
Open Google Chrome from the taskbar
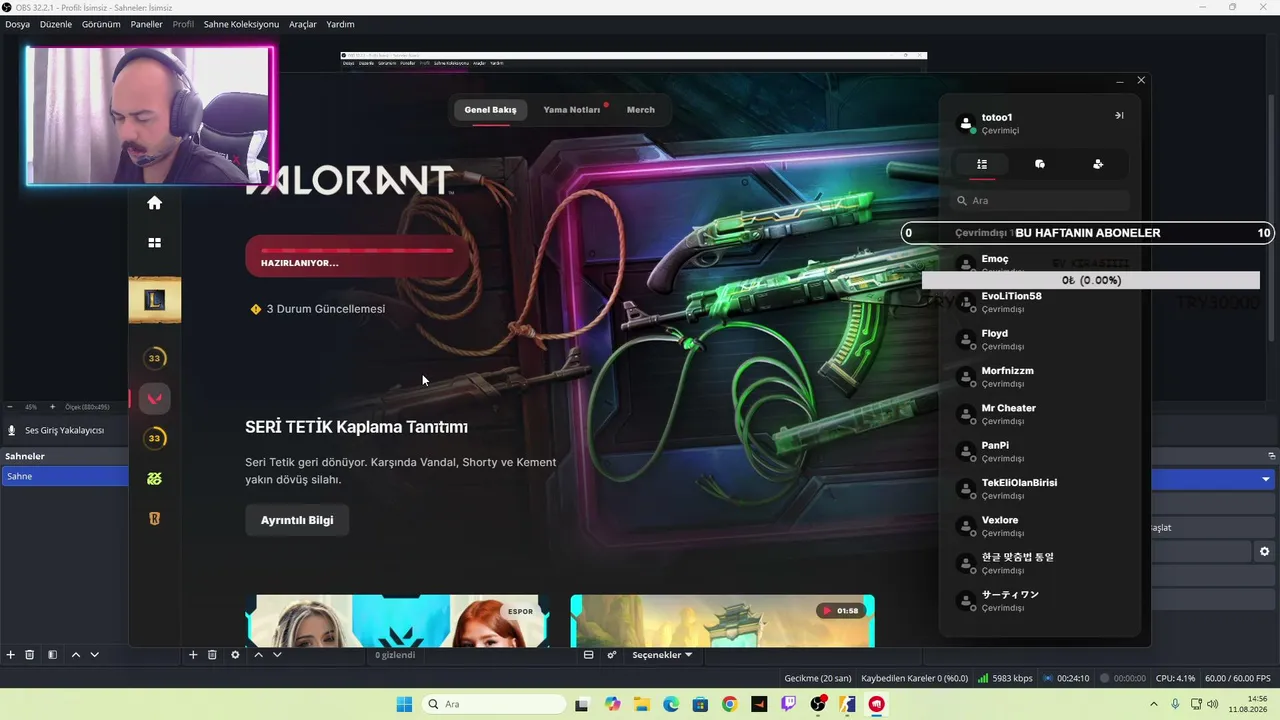click(729, 704)
